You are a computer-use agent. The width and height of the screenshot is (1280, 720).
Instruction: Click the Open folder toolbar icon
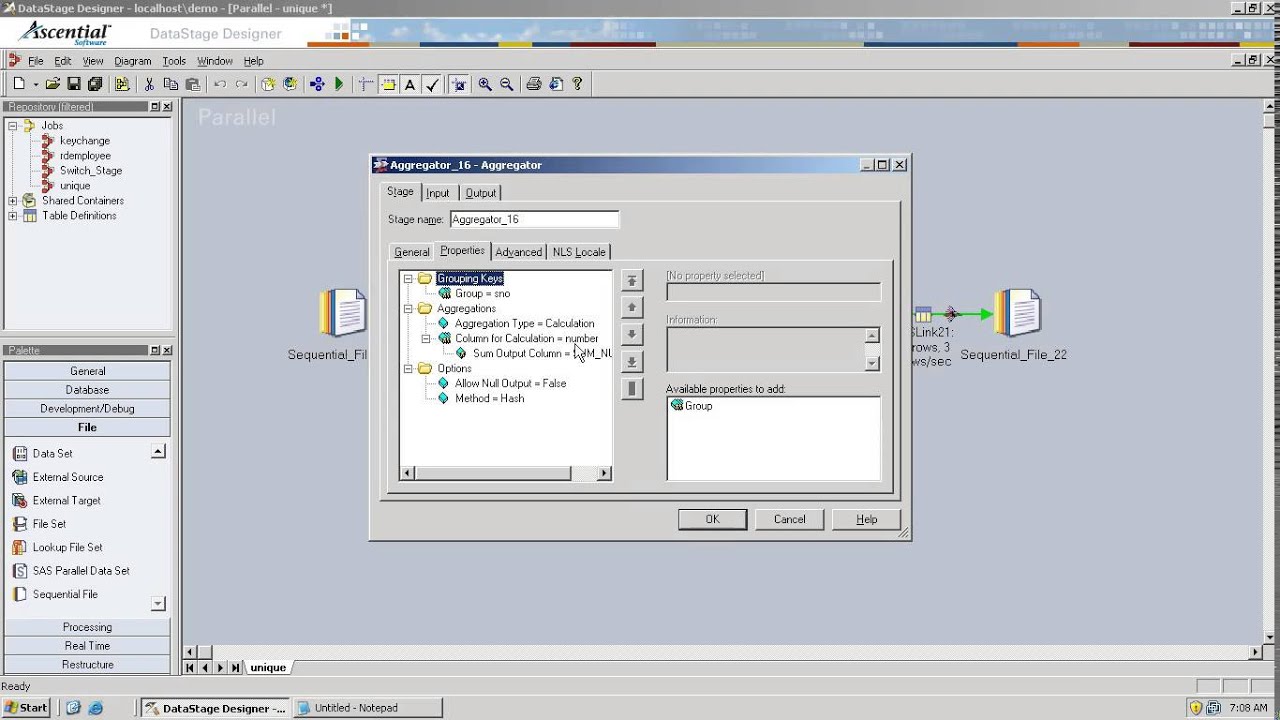(53, 85)
